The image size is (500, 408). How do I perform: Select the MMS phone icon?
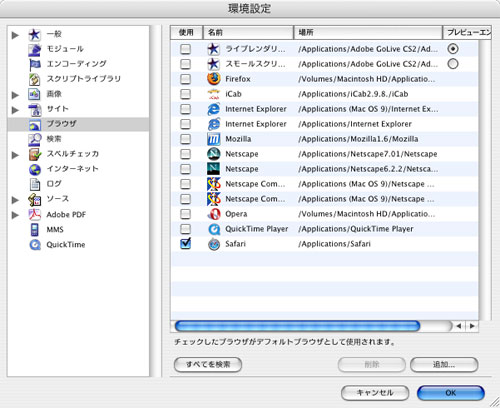click(x=34, y=230)
